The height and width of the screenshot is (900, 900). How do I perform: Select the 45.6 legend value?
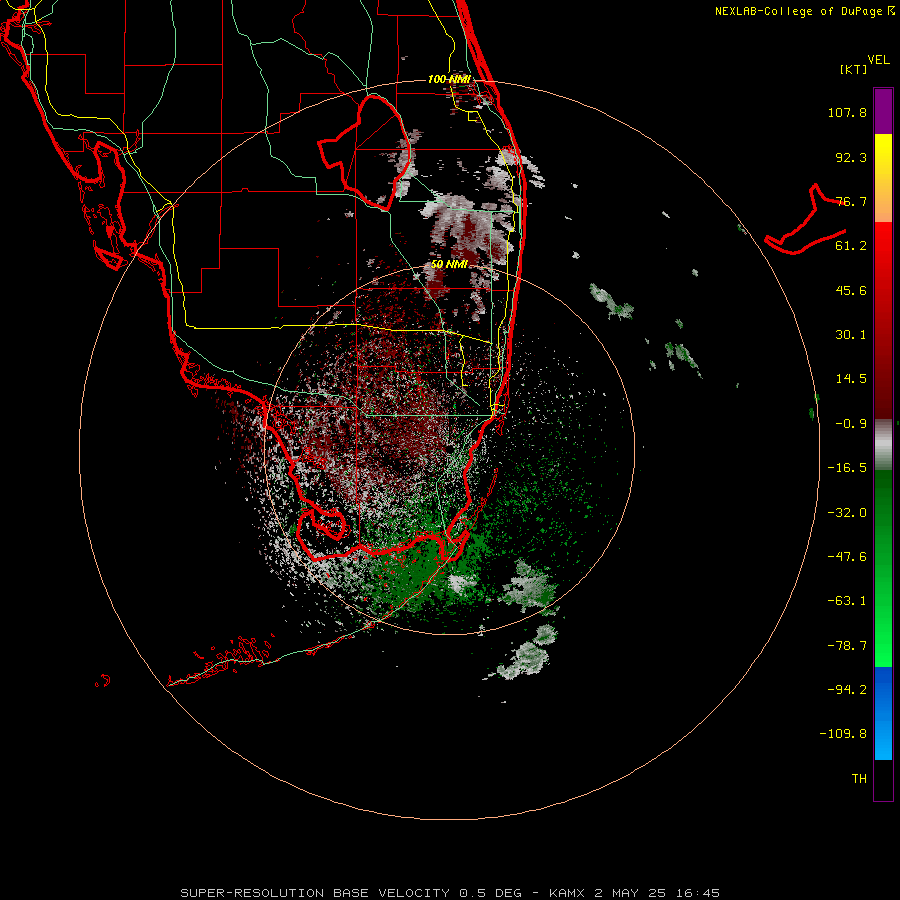[851, 290]
